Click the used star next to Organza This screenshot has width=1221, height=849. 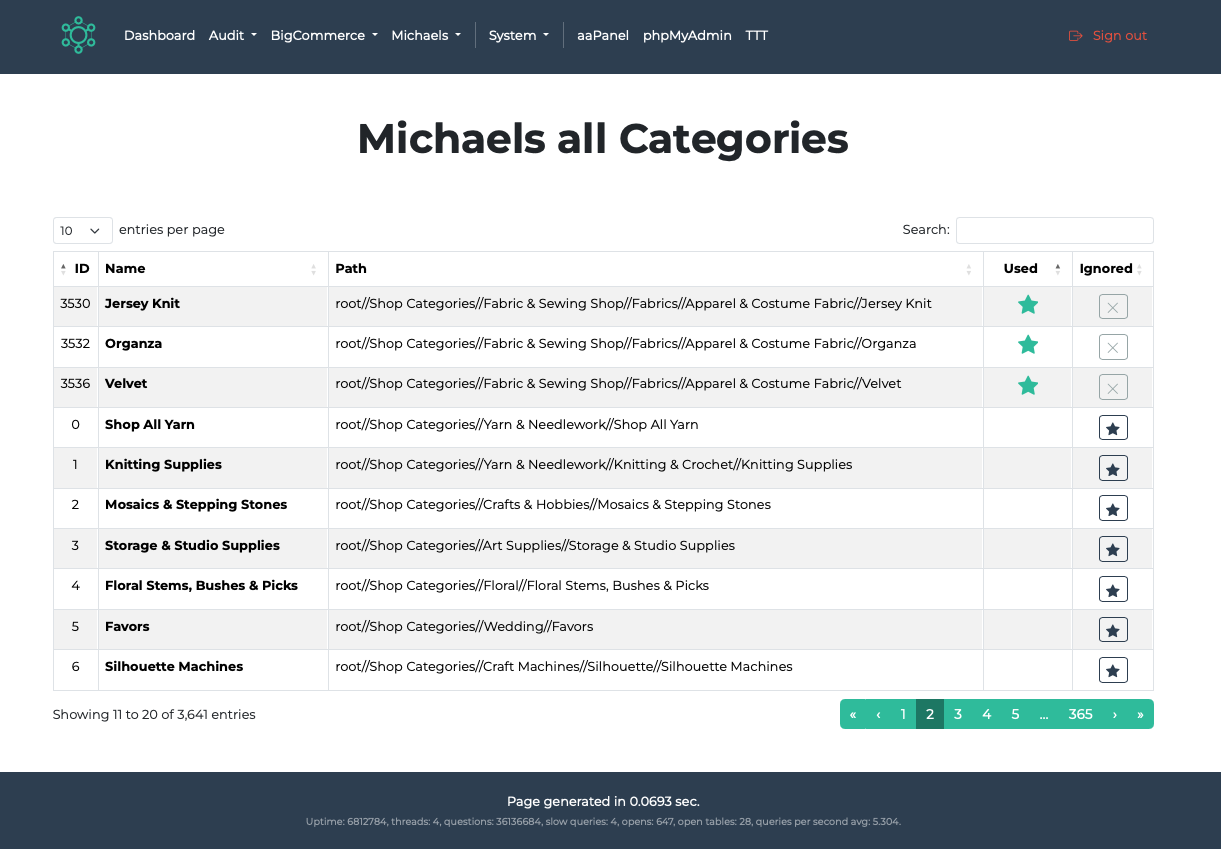tap(1028, 344)
